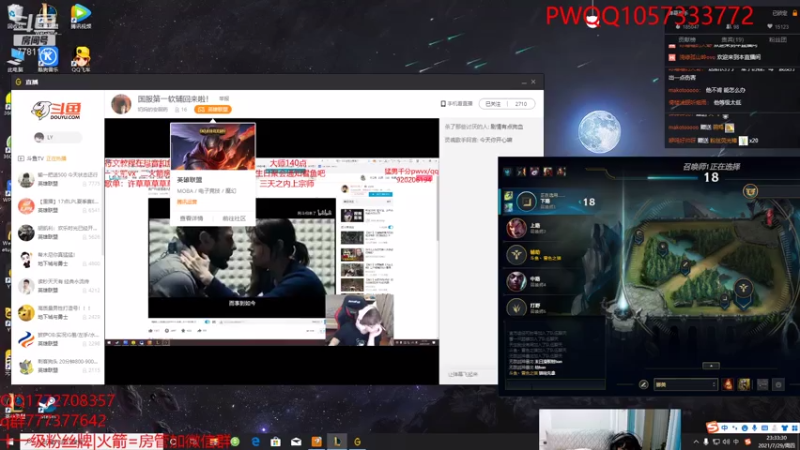Click the lower summoner spell next to 下路 slot
800x450 pixels.
point(508,207)
